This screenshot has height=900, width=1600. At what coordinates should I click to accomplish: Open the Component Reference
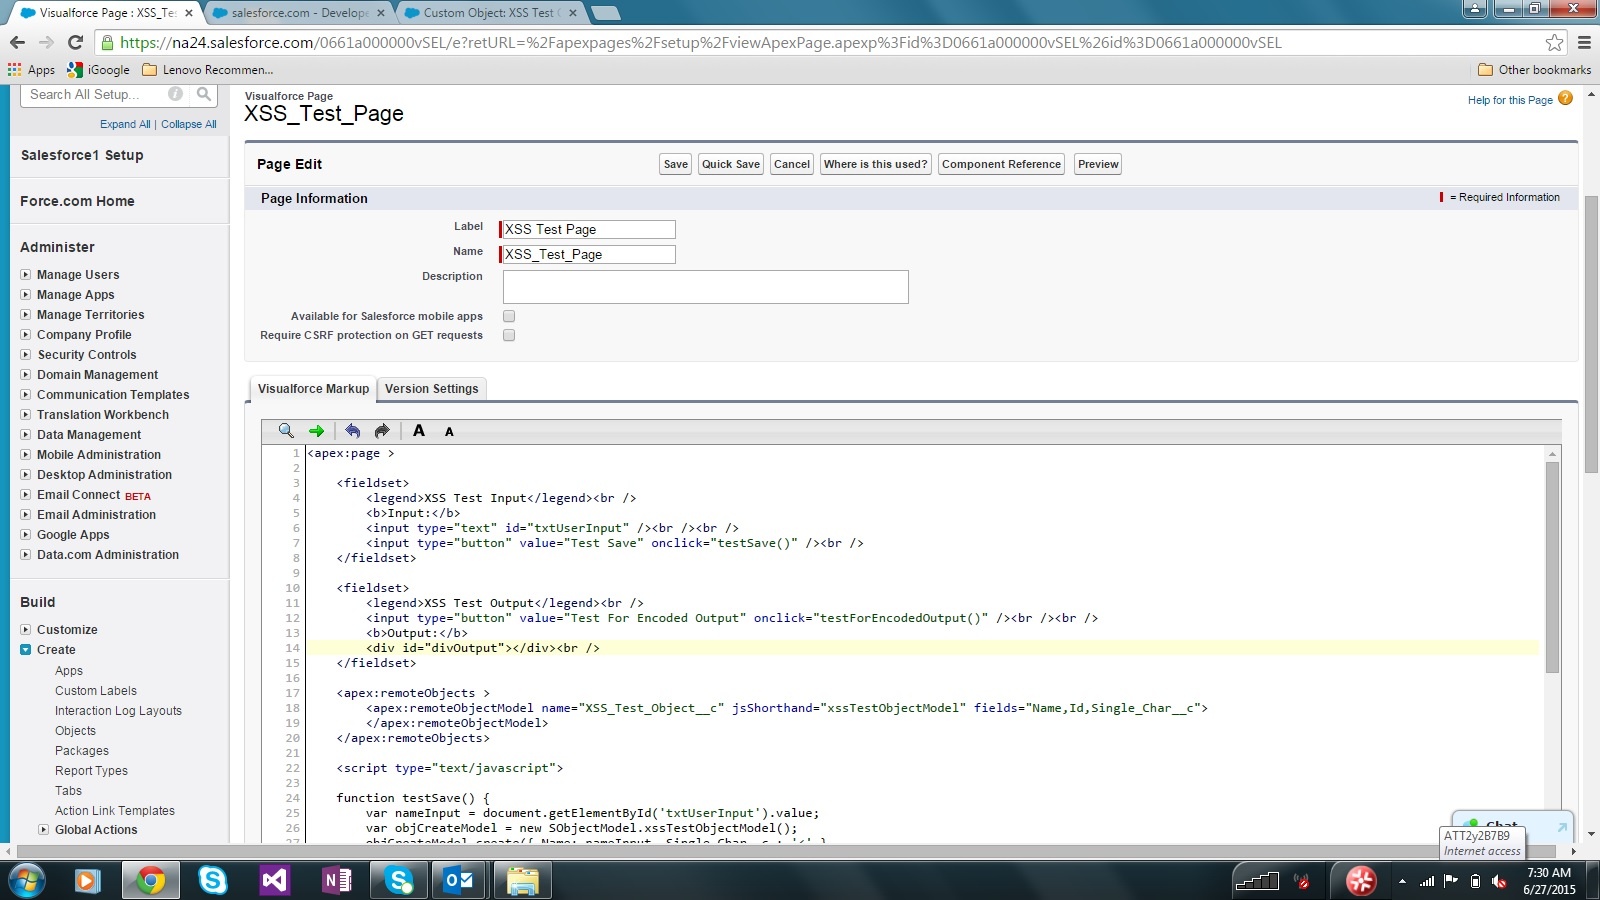pyautogui.click(x=1001, y=164)
